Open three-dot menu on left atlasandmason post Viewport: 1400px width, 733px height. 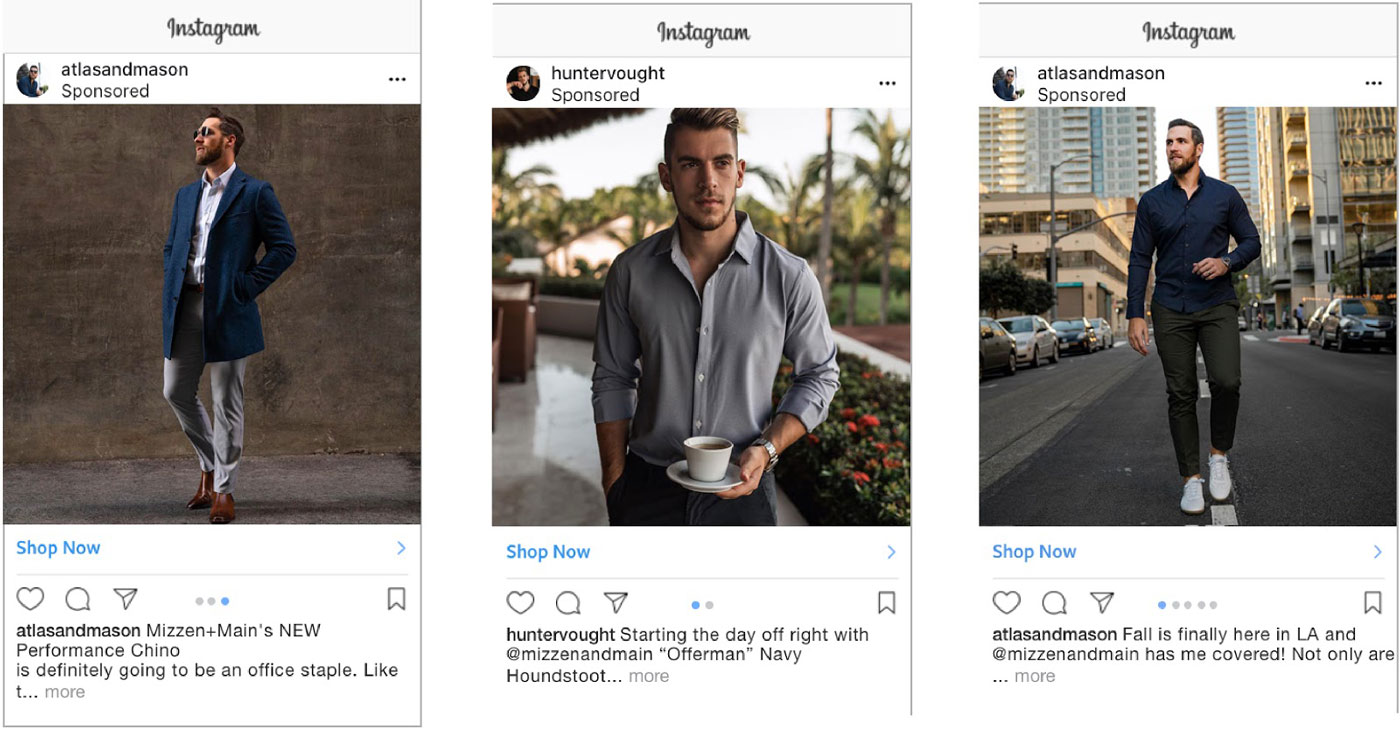[x=397, y=79]
